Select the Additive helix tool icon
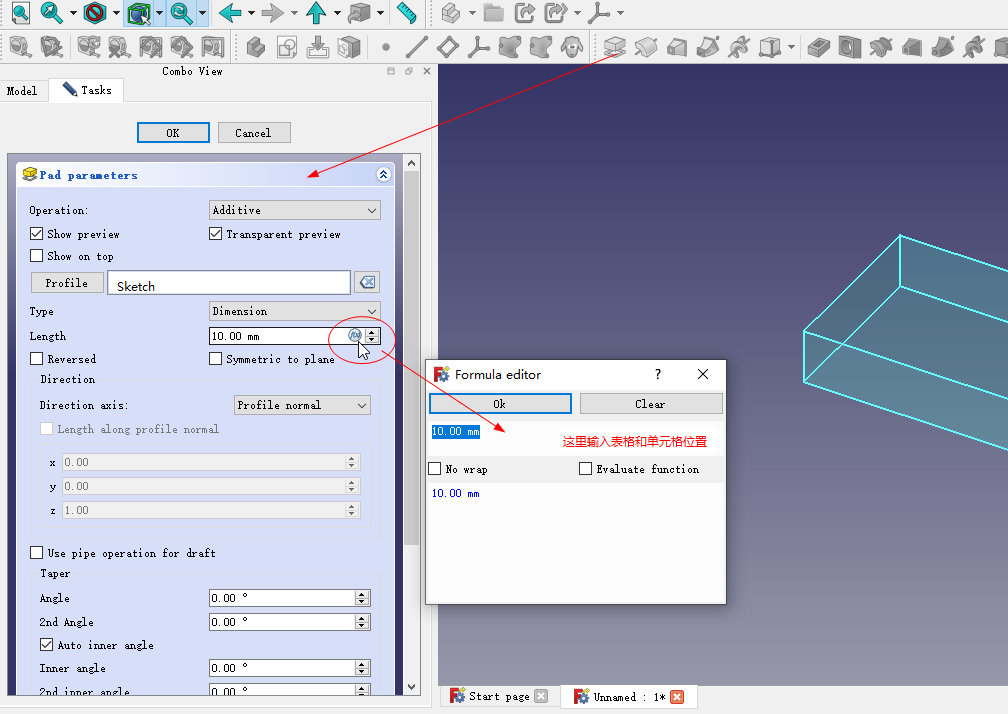Viewport: 1008px width, 714px height. [739, 47]
